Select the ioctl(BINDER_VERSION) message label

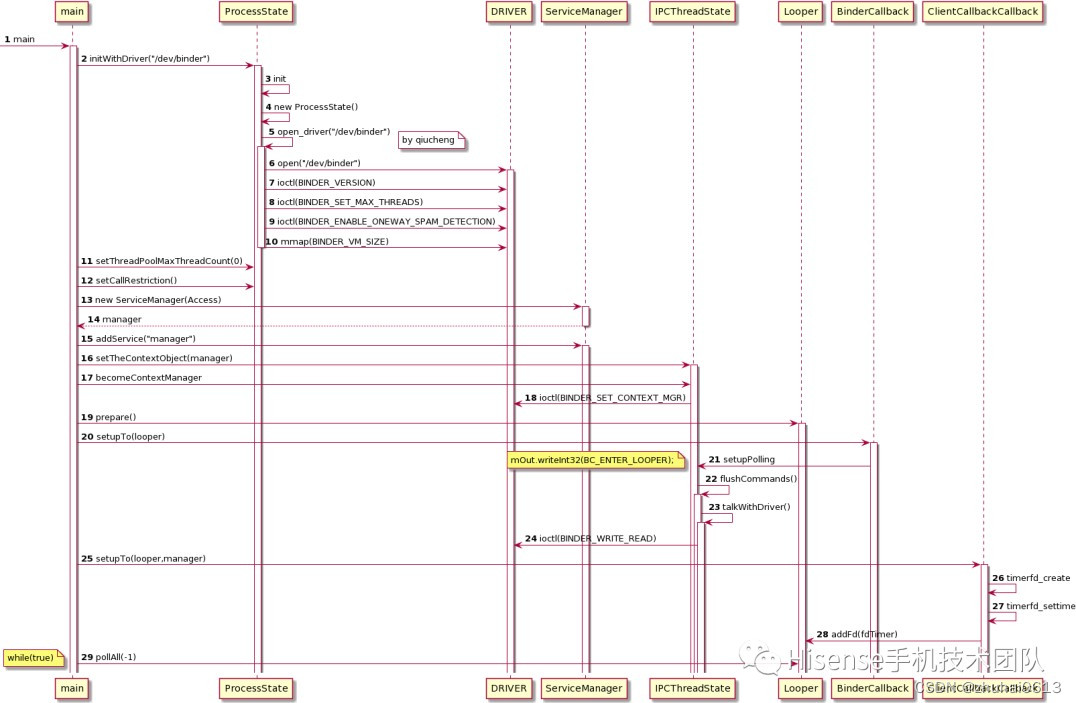click(x=322, y=183)
